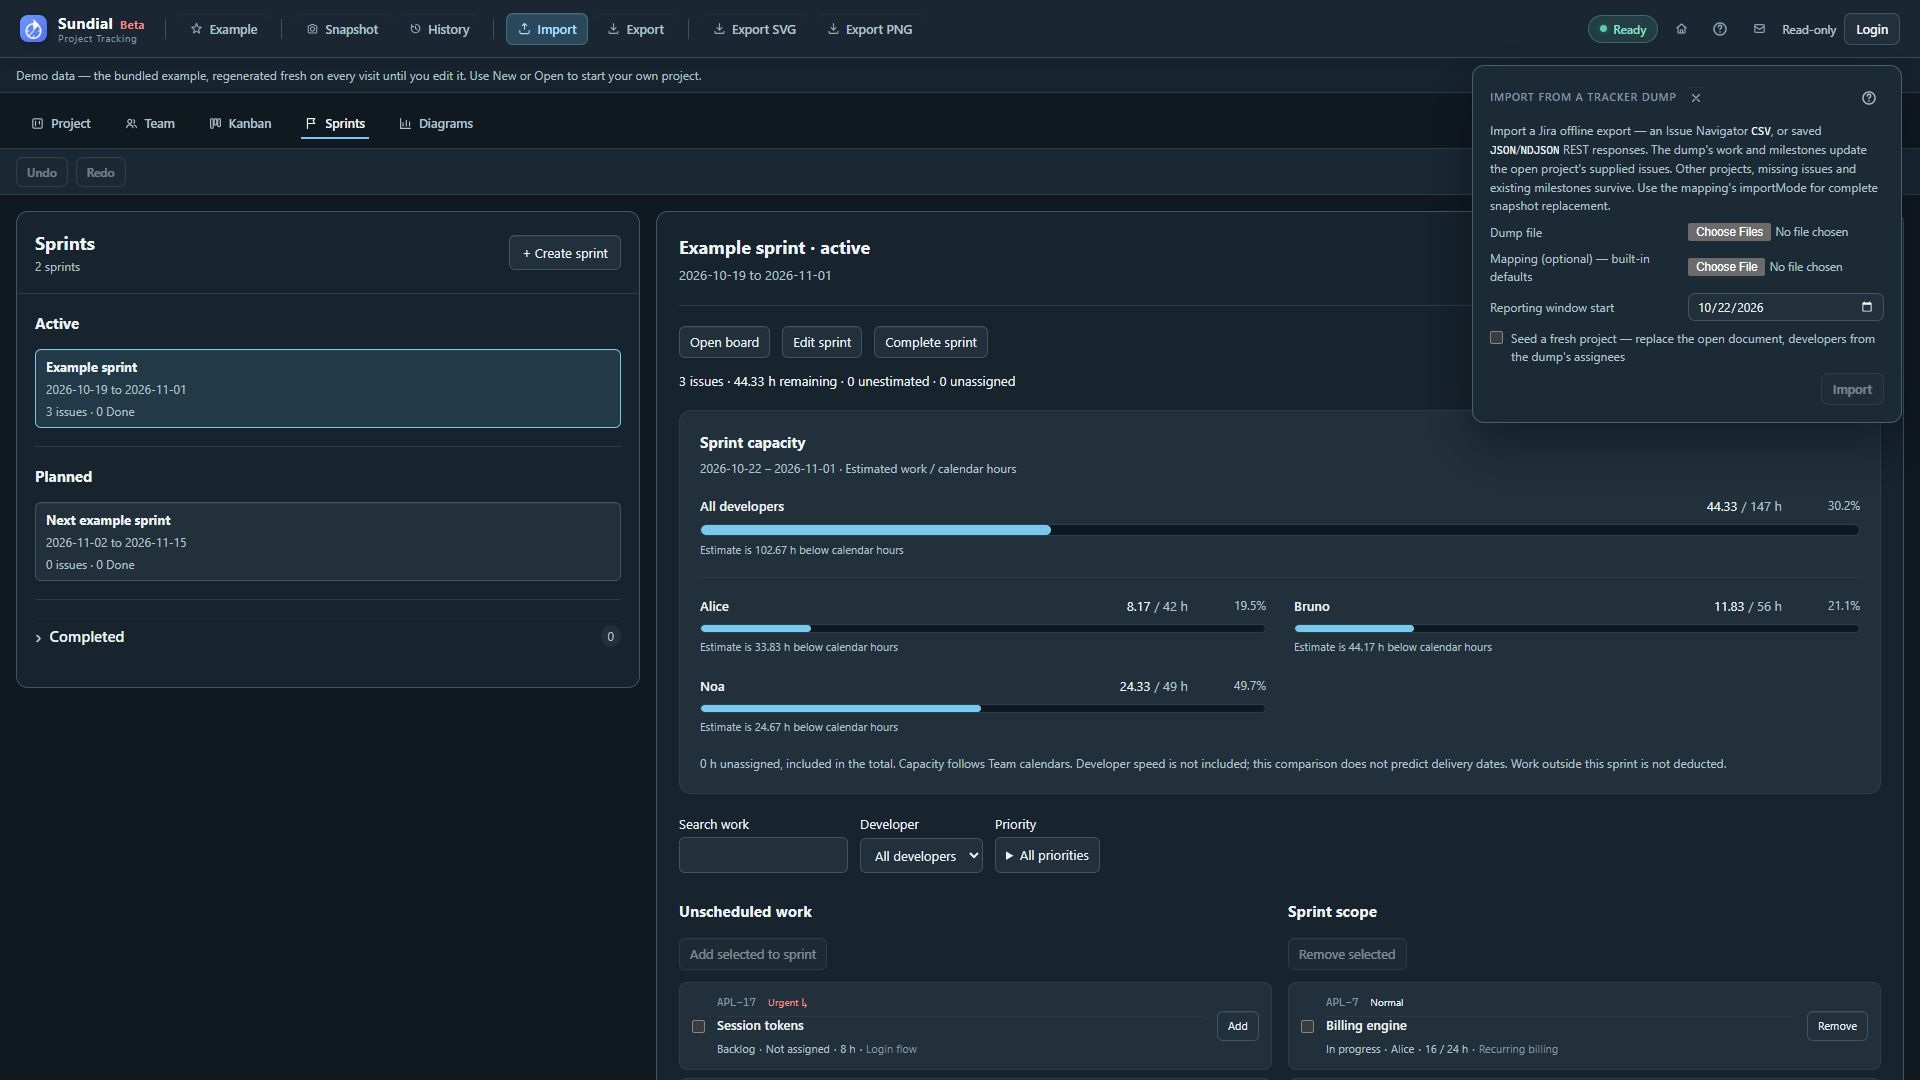Click the Login button

[1872, 29]
